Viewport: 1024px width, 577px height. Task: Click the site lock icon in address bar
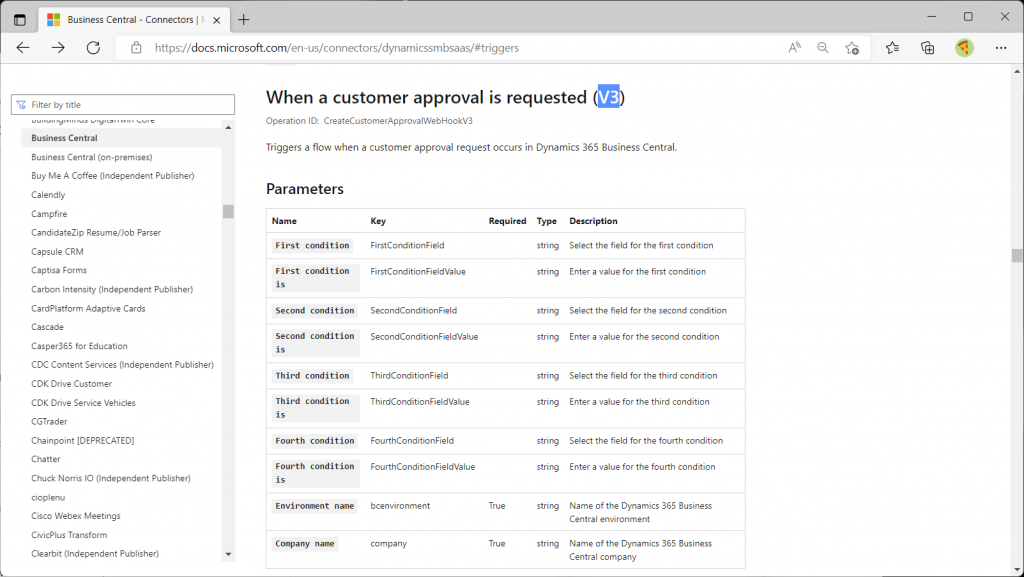coord(136,48)
